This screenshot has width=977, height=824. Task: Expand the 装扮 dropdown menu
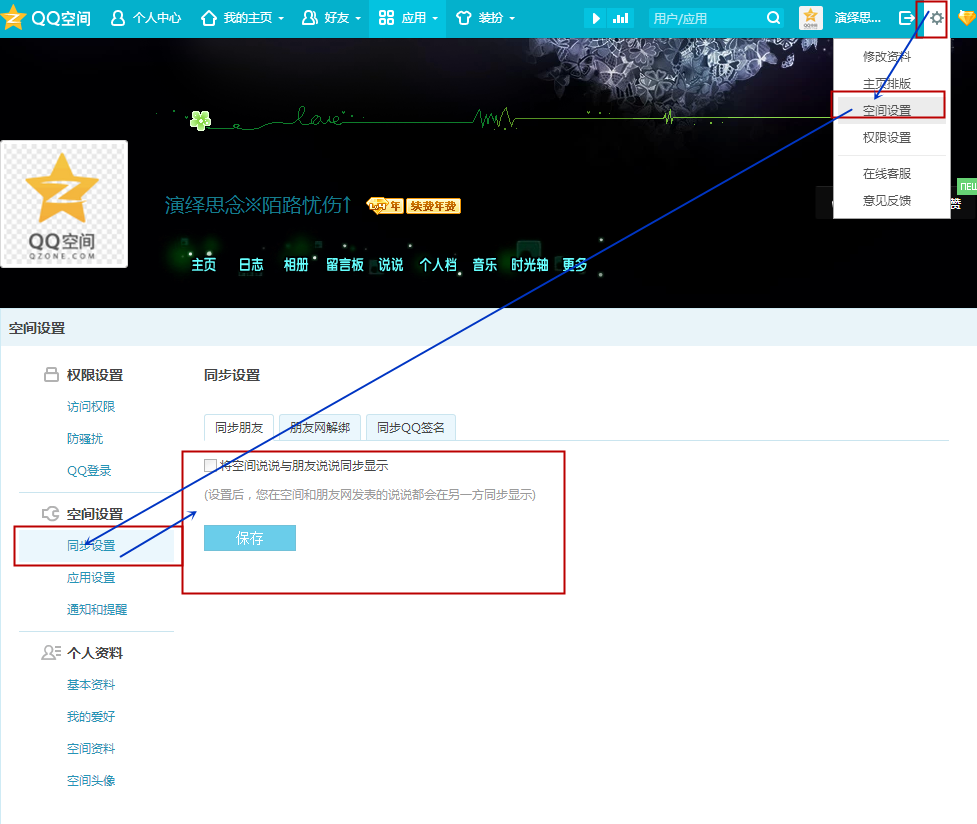click(x=485, y=18)
